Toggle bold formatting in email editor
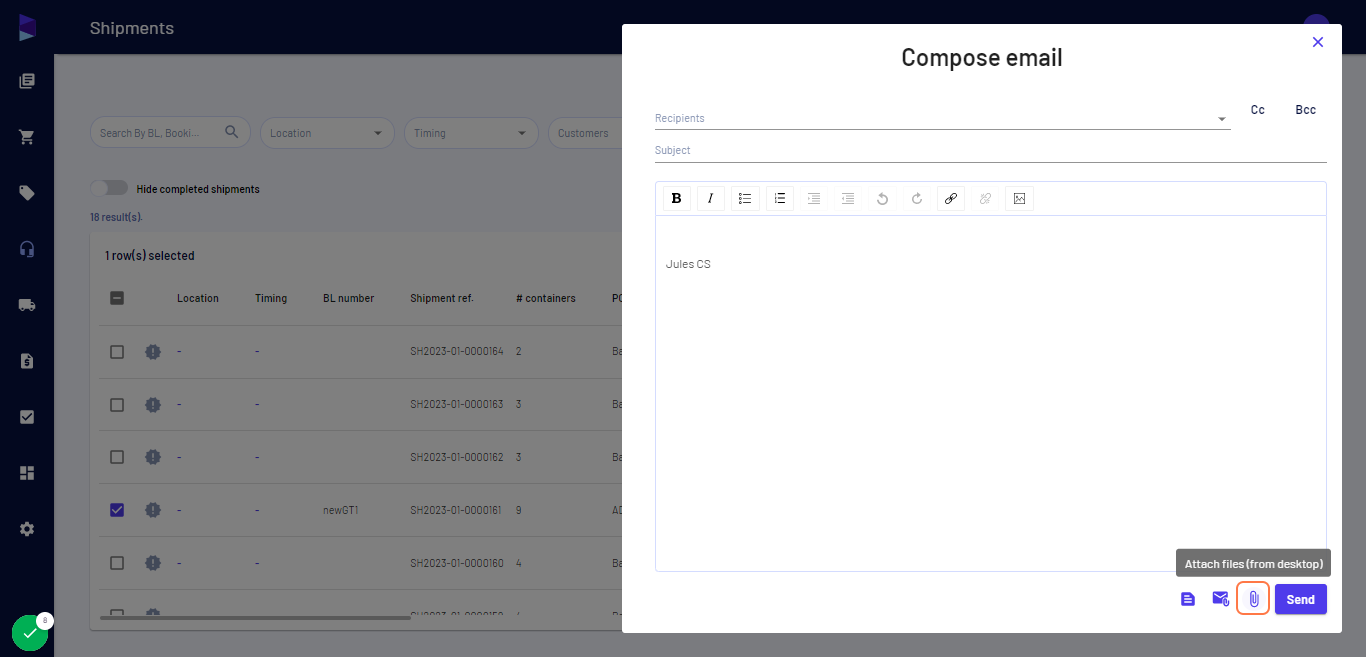Image resolution: width=1366 pixels, height=657 pixels. click(677, 198)
